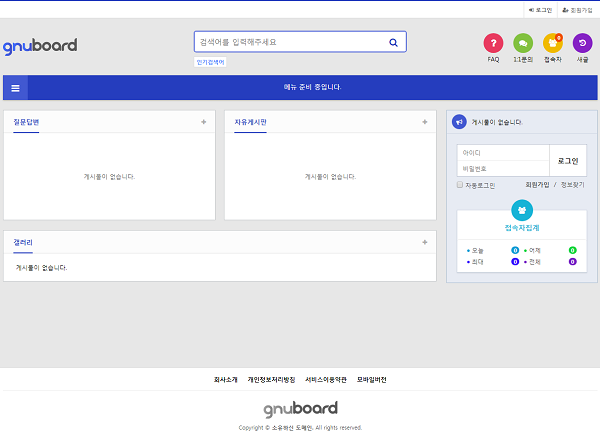
Task: Click the megaphone notice icon
Action: click(459, 122)
